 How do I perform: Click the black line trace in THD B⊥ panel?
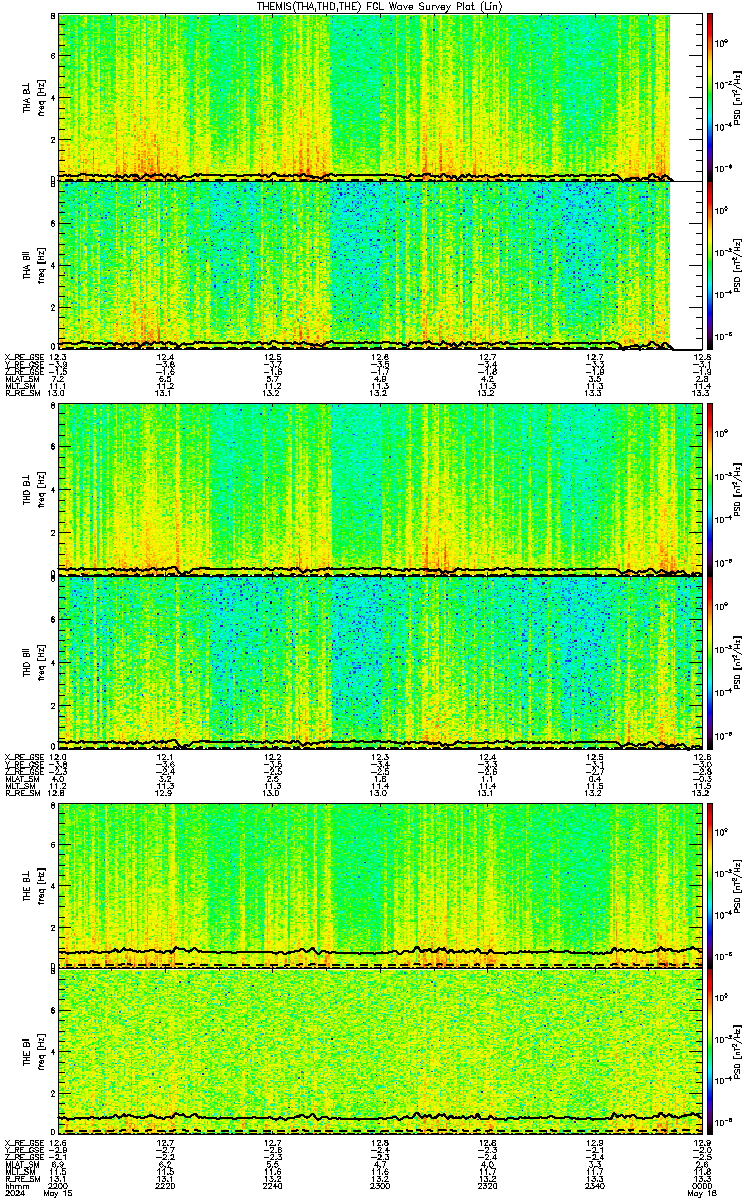click(x=380, y=569)
